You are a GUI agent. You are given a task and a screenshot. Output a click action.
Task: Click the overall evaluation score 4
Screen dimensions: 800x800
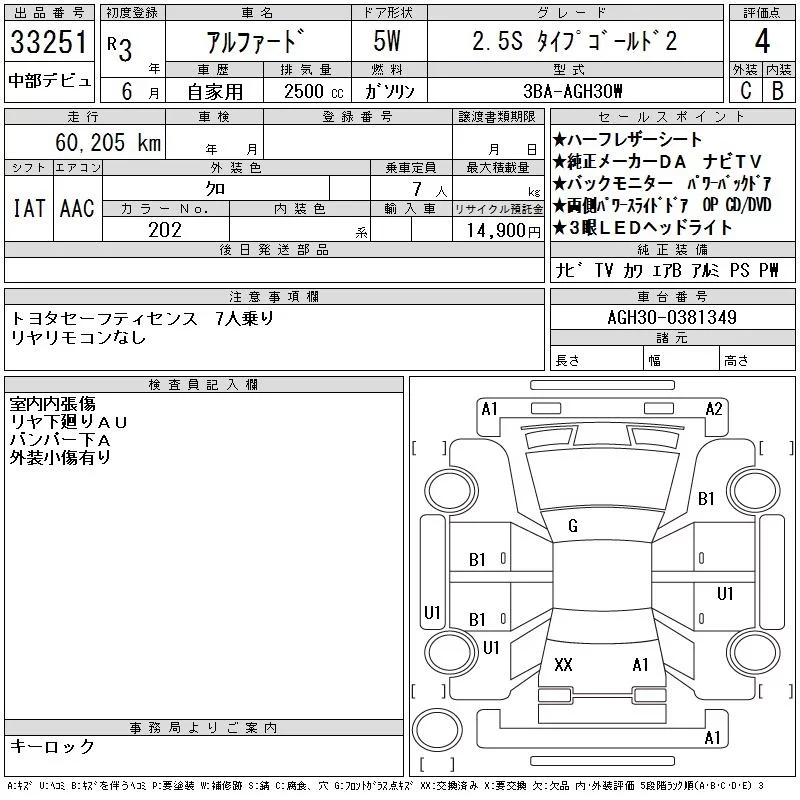(762, 41)
